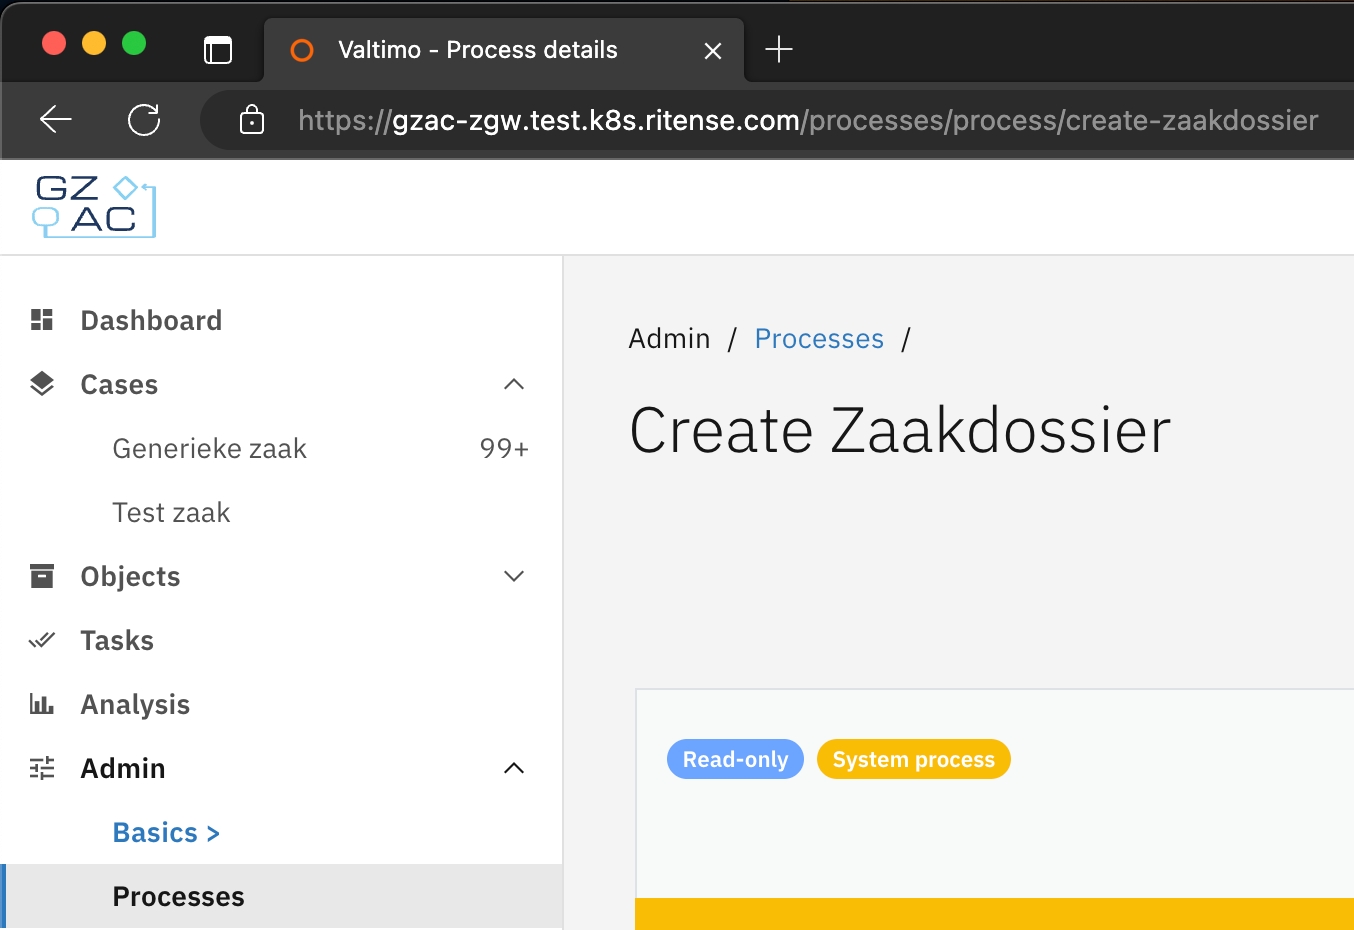Click the Tasks double-checkmark icon
This screenshot has height=930, width=1354.
click(42, 640)
